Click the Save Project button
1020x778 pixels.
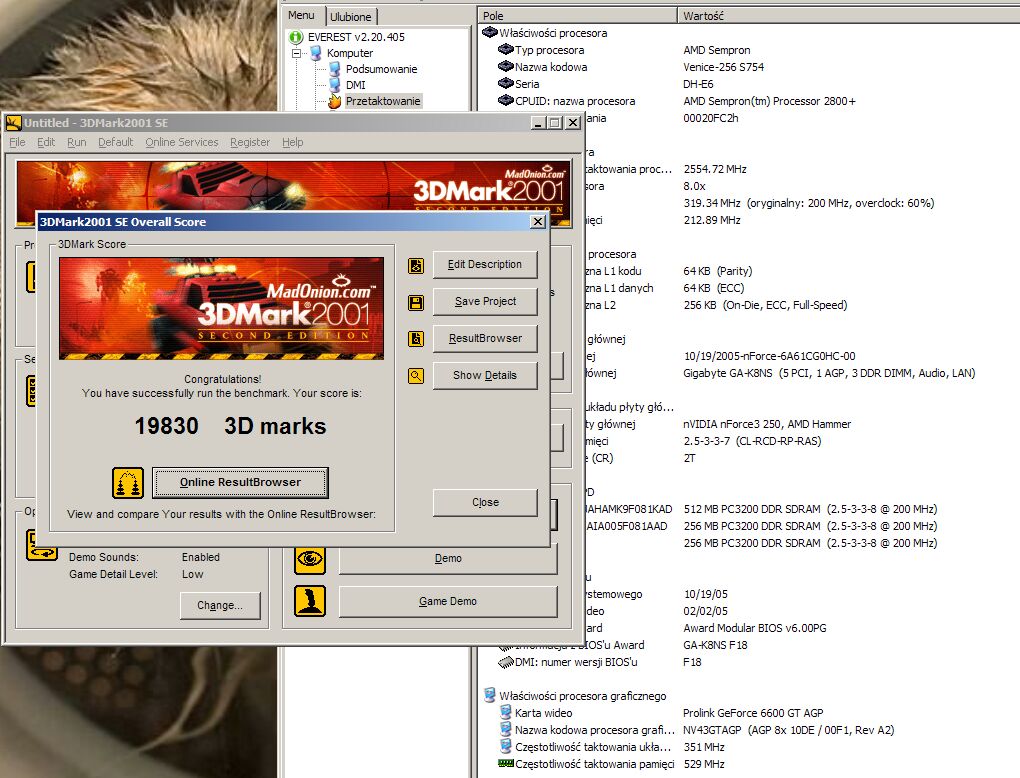(485, 301)
